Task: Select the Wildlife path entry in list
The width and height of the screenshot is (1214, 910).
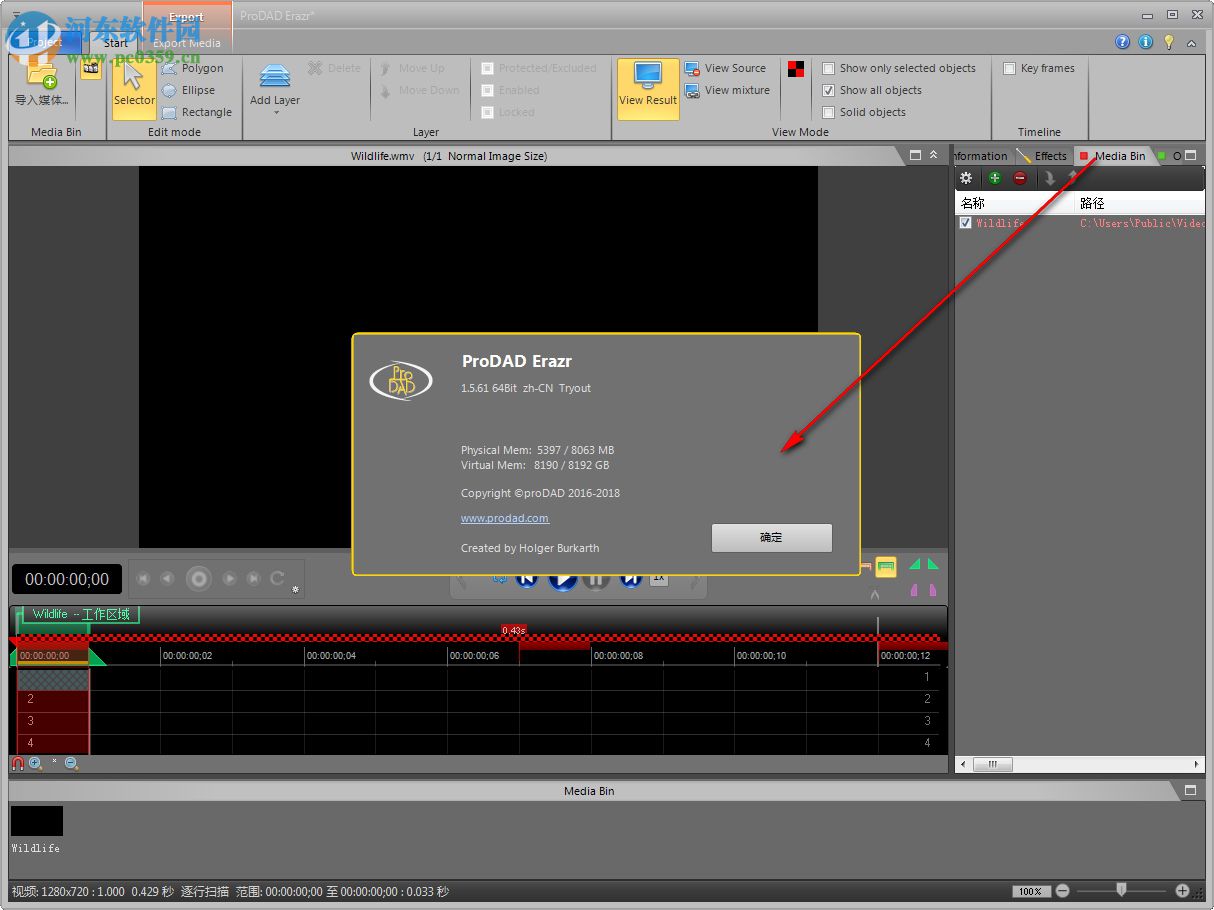Action: [1142, 224]
